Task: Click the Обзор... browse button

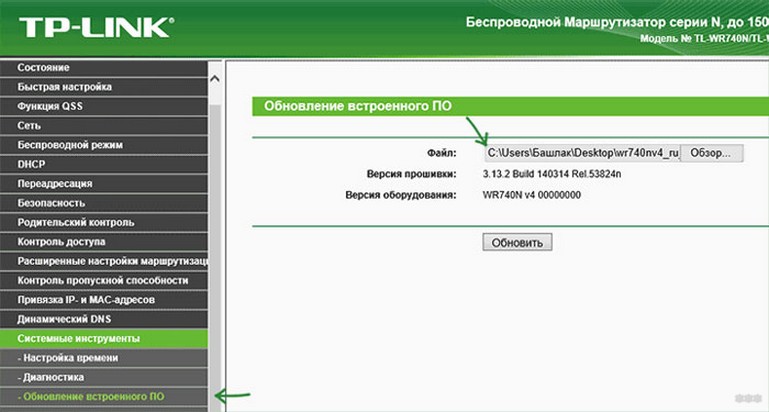Action: [x=711, y=153]
